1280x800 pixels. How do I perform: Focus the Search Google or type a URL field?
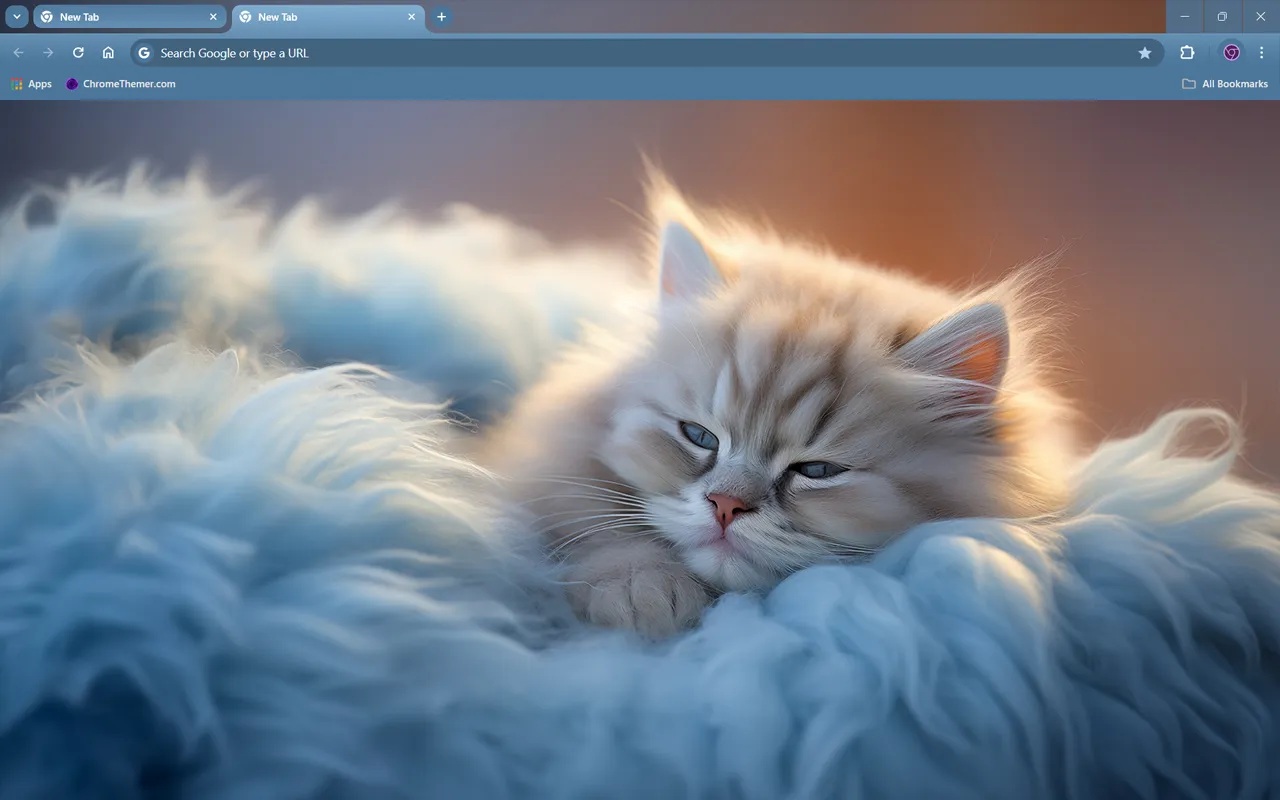[x=647, y=53]
